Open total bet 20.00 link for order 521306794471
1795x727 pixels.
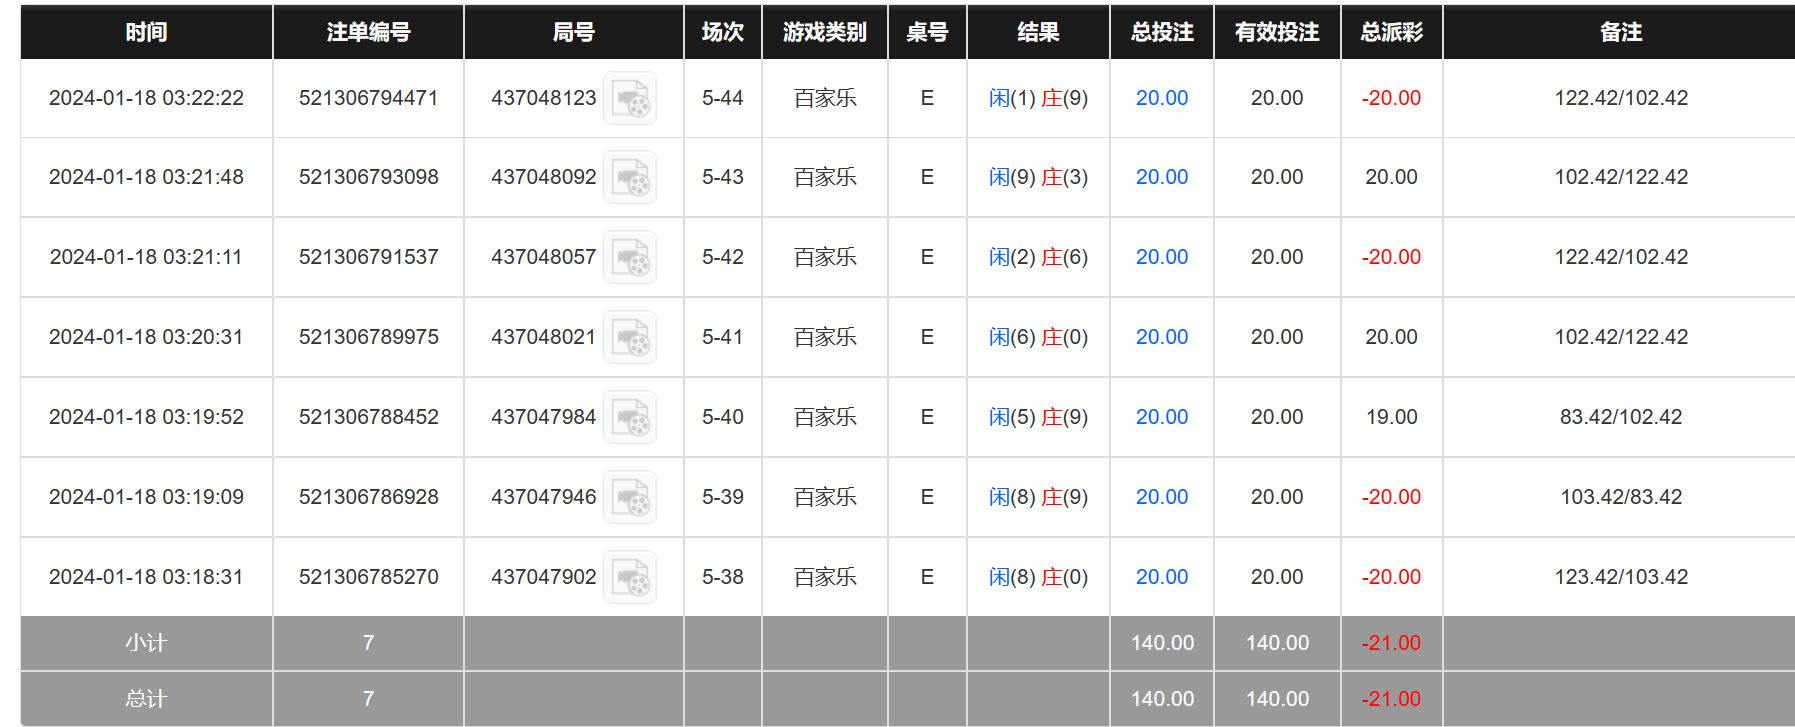click(1162, 98)
